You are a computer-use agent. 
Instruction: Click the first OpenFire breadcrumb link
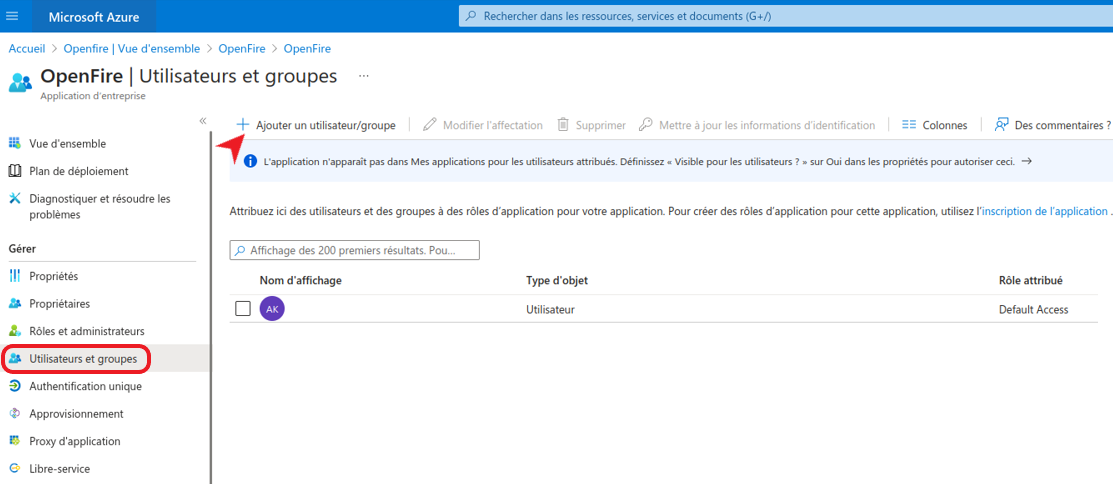[x=242, y=49]
